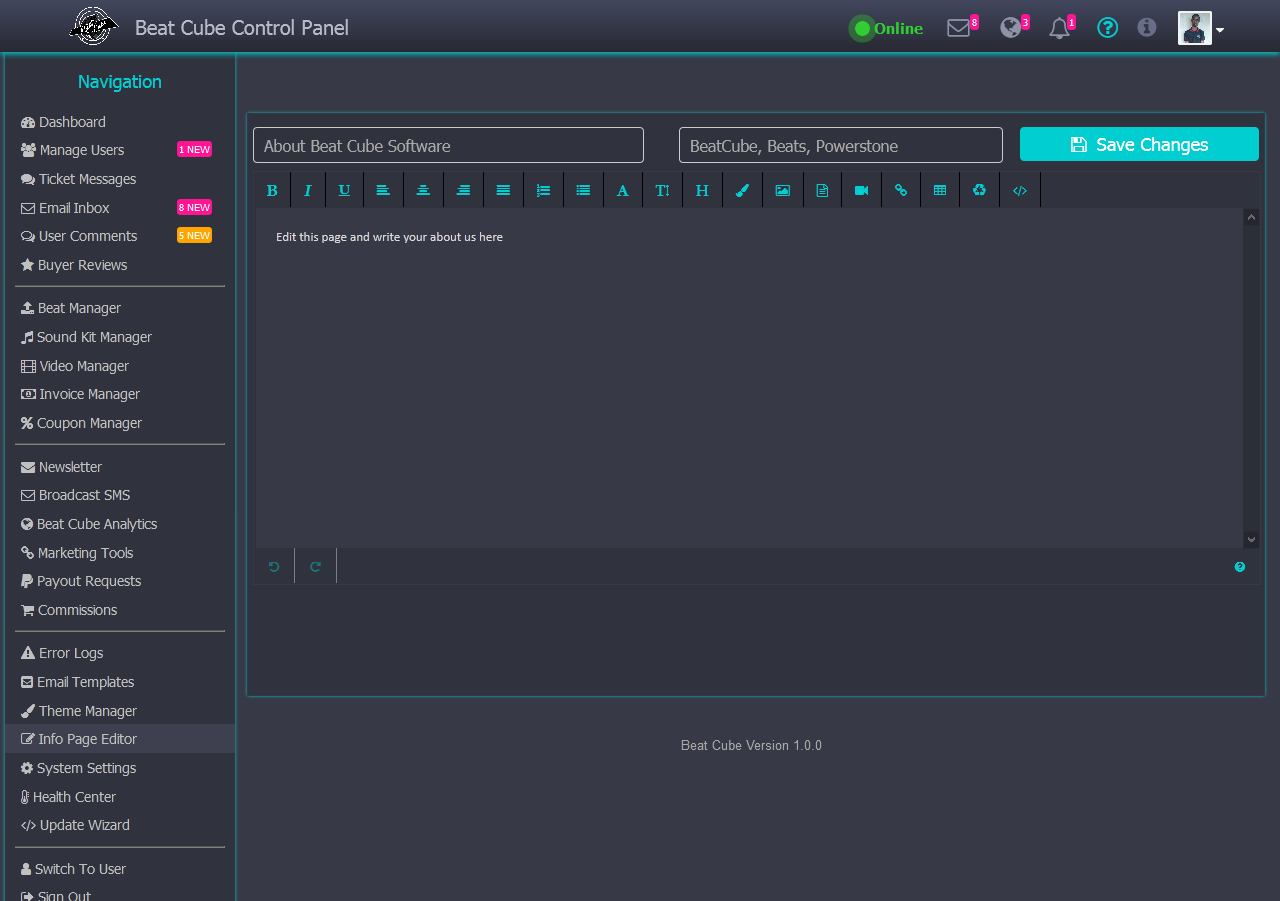Viewport: 1280px width, 901px height.
Task: Open Email Inbox in navigation
Action: (65, 208)
